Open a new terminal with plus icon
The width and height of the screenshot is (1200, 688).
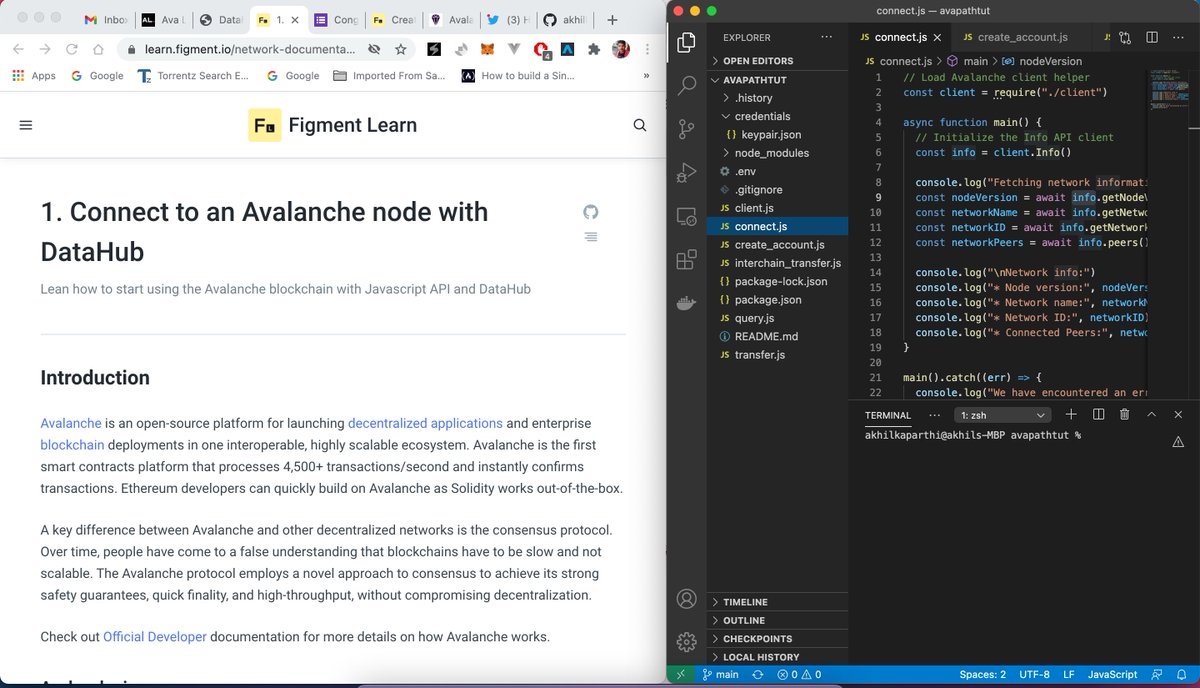click(1070, 414)
